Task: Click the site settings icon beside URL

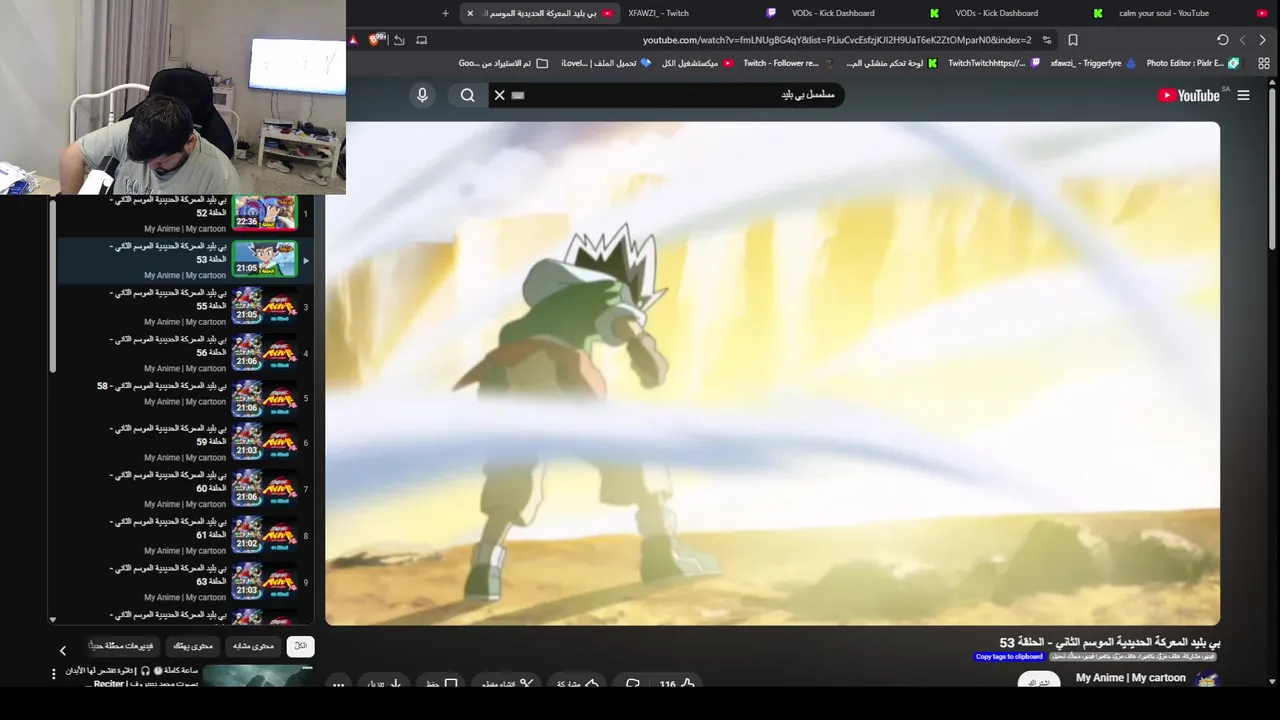Action: tap(1047, 40)
